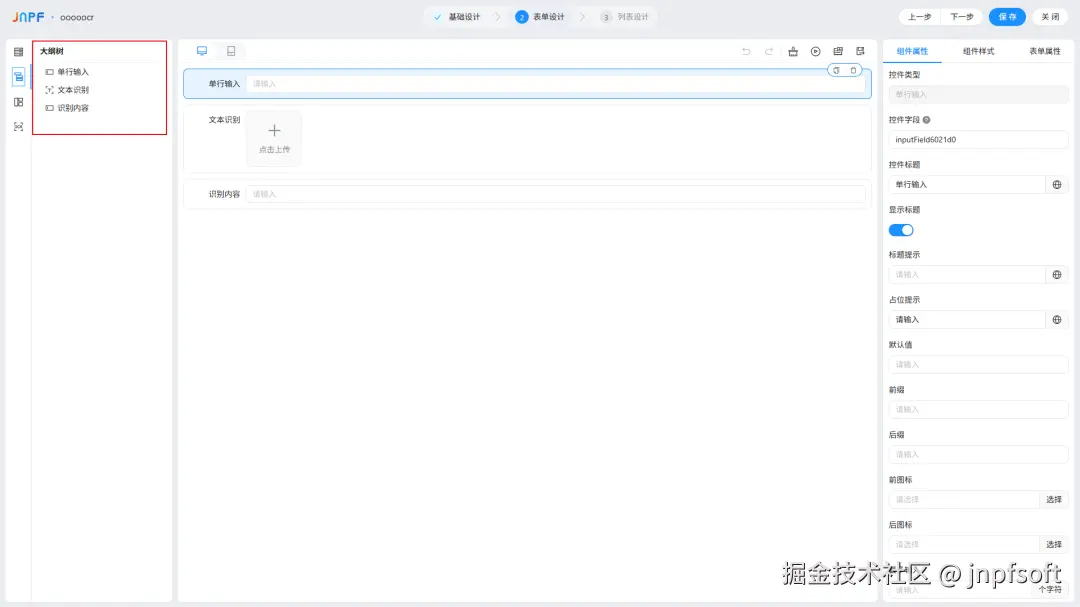Viewport: 1080px width, 607px height.
Task: Click the 点击上传 upload area of 文本识别
Action: pos(274,137)
